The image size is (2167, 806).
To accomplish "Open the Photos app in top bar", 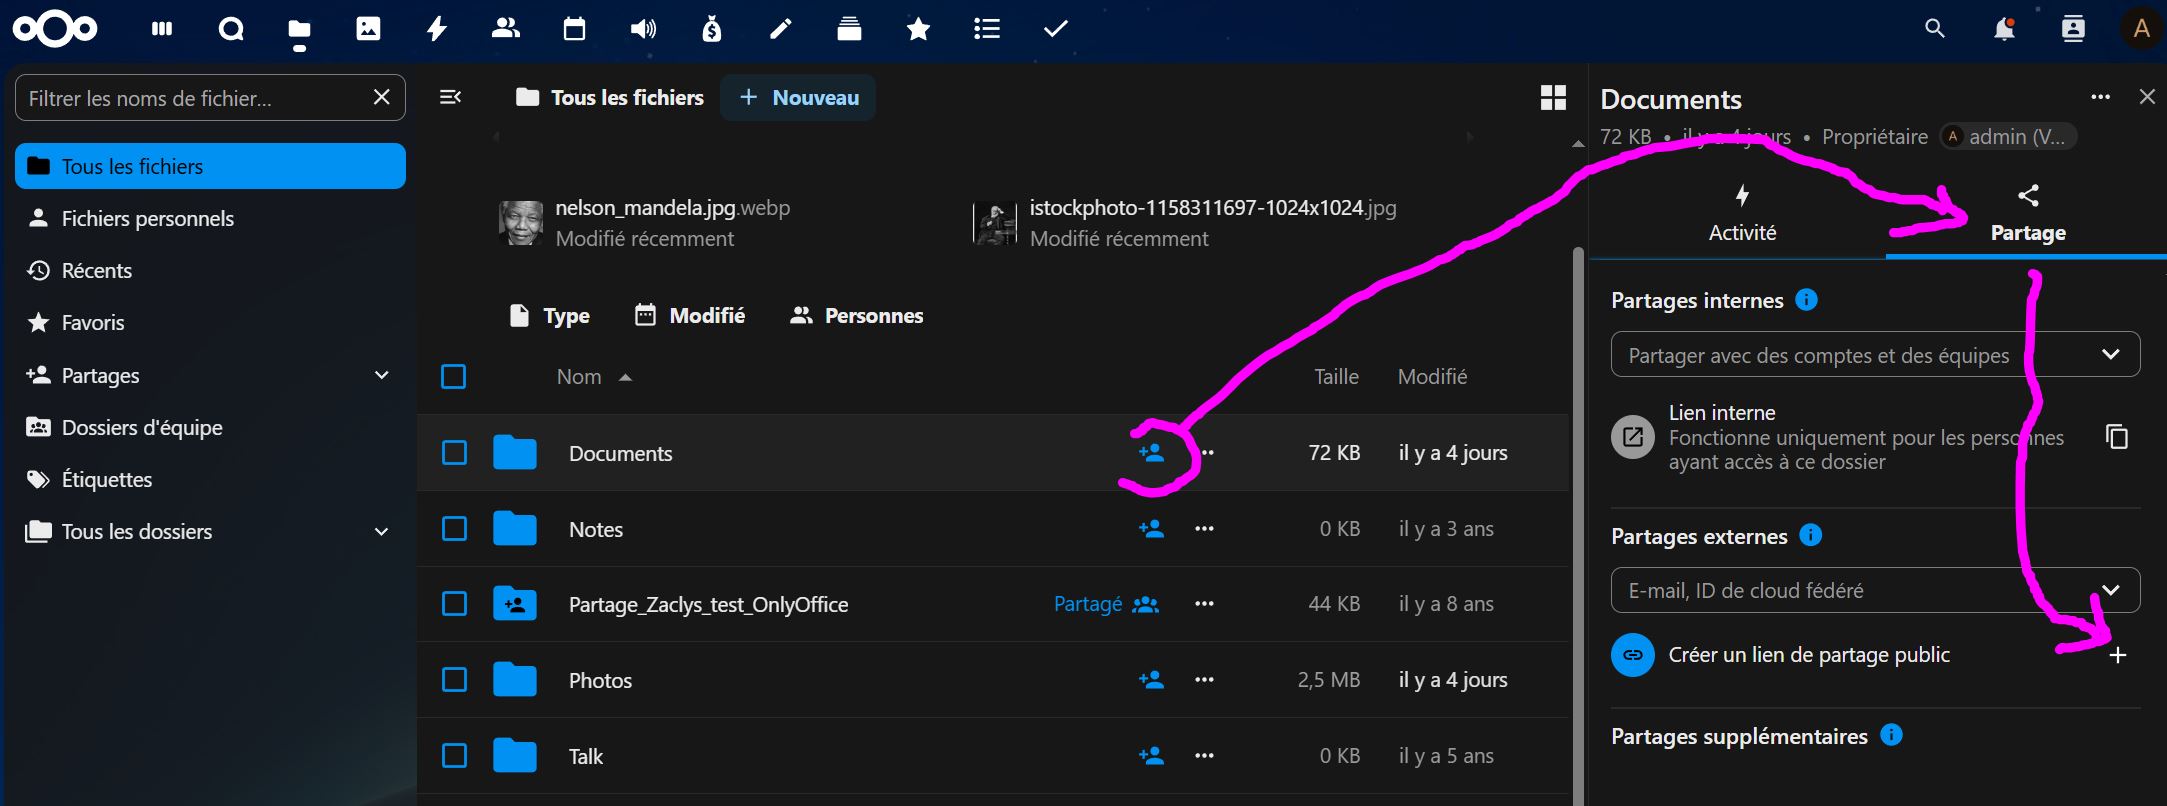I will click(368, 29).
